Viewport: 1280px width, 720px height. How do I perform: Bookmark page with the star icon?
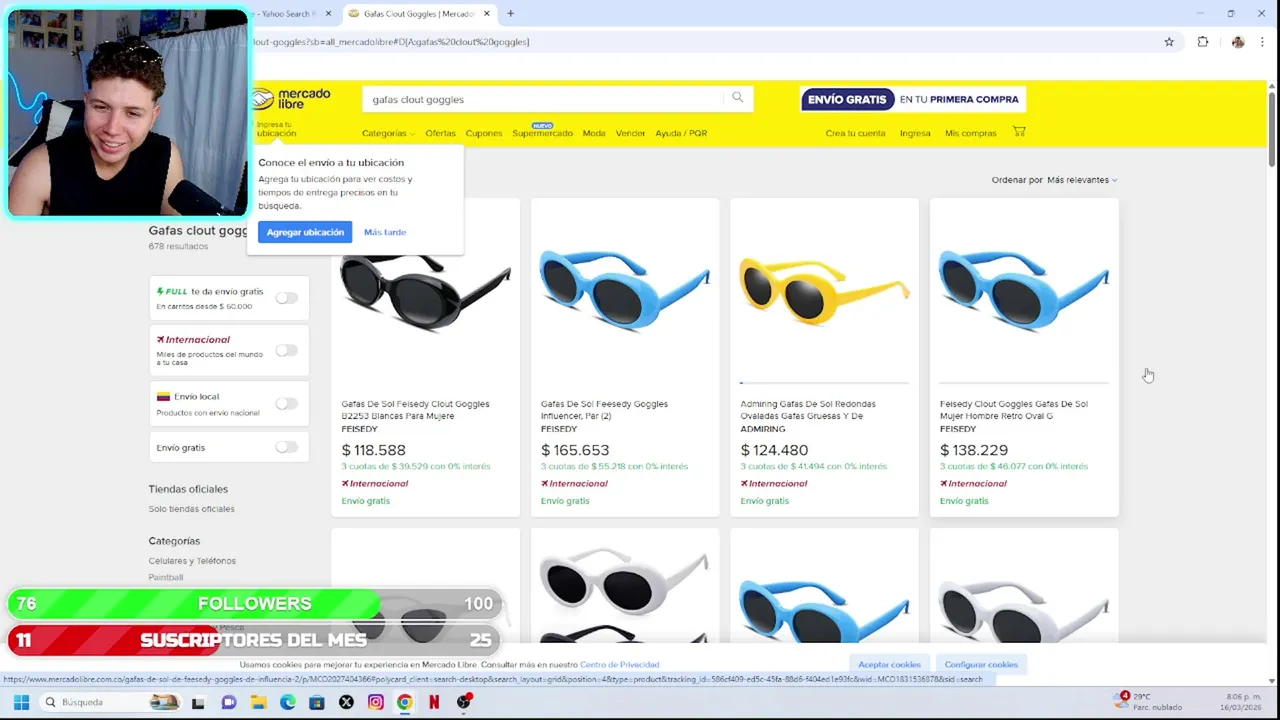pos(1169,42)
